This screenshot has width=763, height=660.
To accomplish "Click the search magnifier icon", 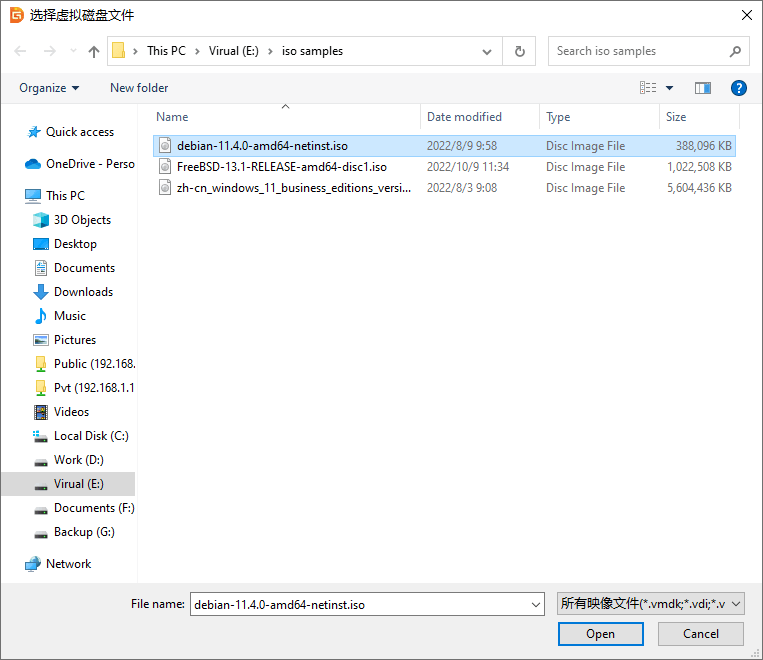I will tap(735, 51).
